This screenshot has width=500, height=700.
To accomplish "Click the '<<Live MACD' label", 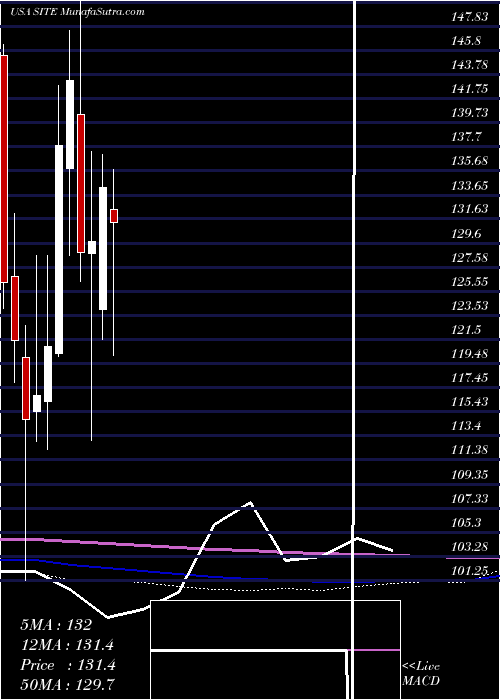I will 421,674.
